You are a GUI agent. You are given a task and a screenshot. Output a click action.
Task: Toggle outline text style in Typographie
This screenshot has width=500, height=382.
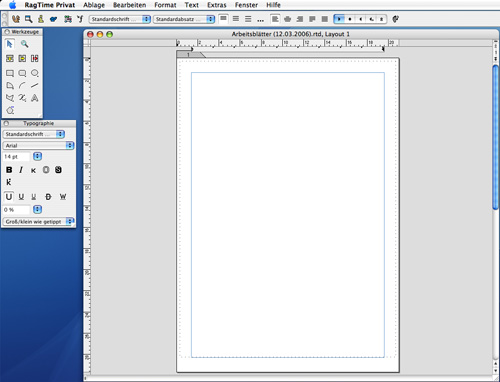(x=46, y=170)
